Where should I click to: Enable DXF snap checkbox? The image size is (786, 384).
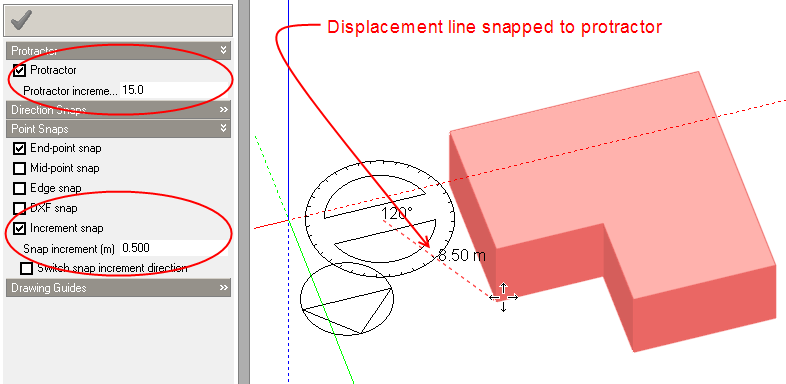pos(20,208)
